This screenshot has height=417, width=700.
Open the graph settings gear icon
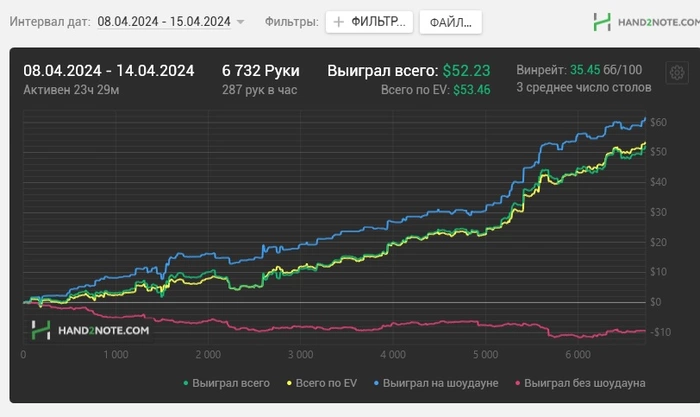(677, 72)
